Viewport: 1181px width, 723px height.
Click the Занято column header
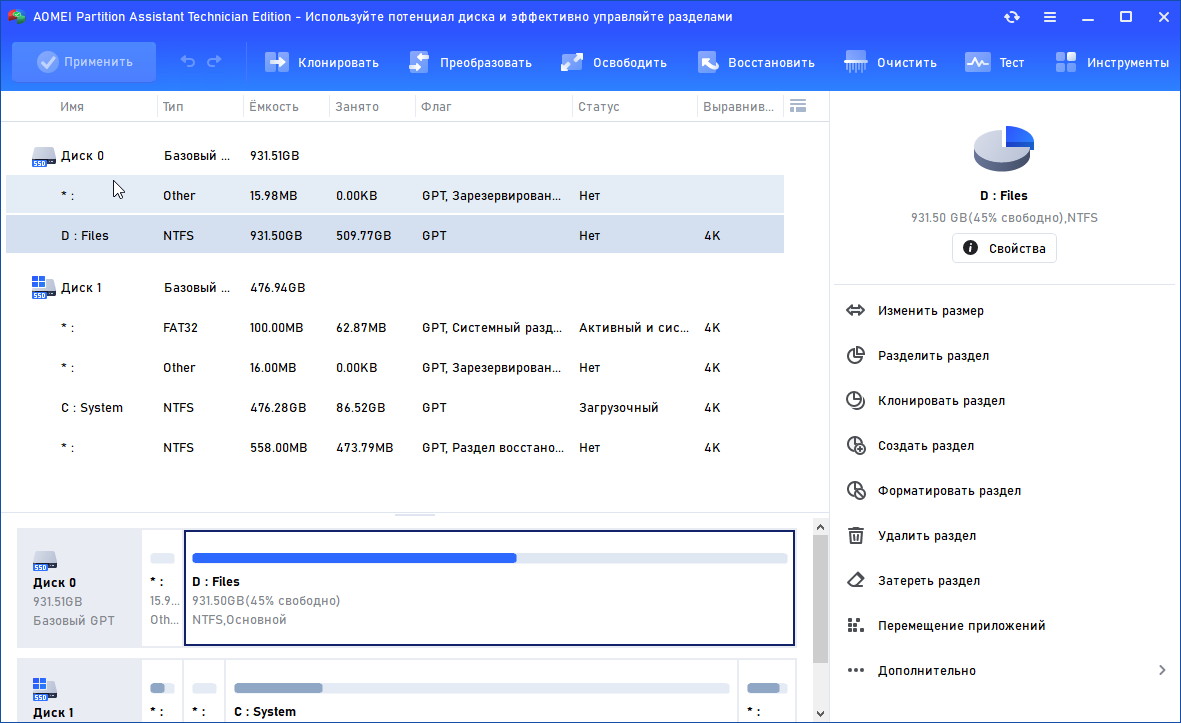[357, 107]
